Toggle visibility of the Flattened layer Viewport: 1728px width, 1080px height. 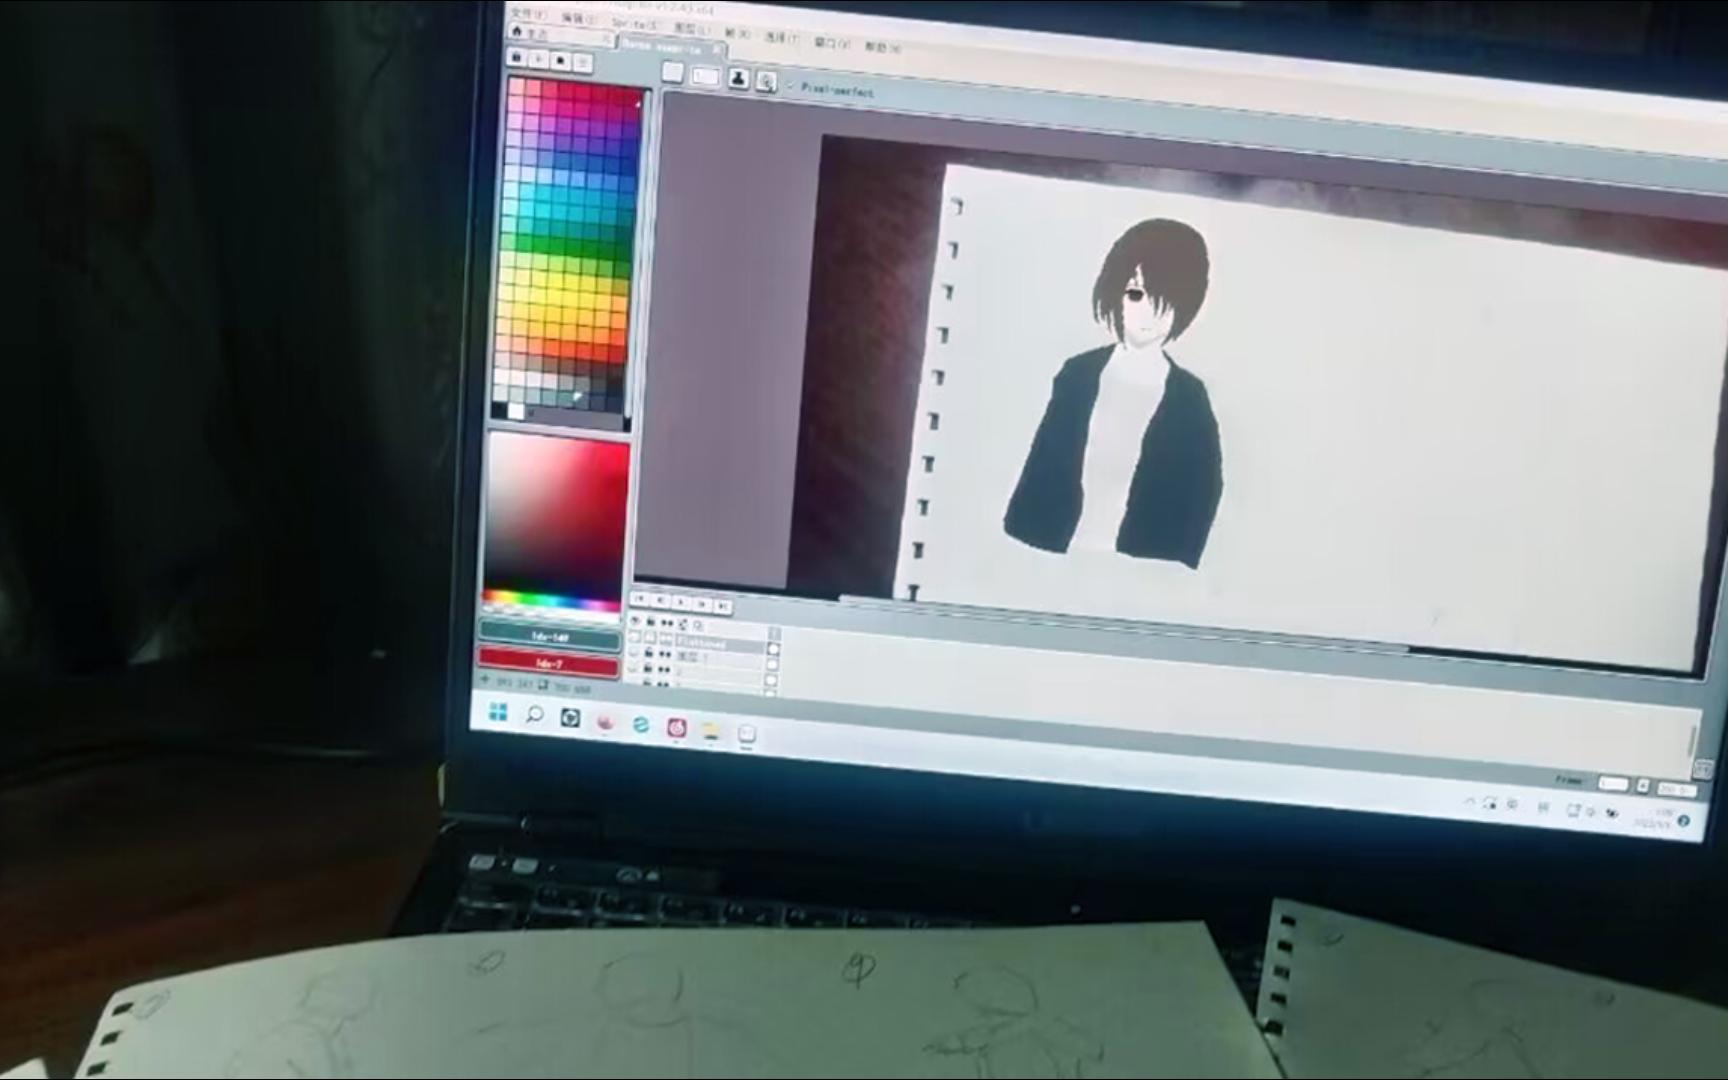pos(634,637)
